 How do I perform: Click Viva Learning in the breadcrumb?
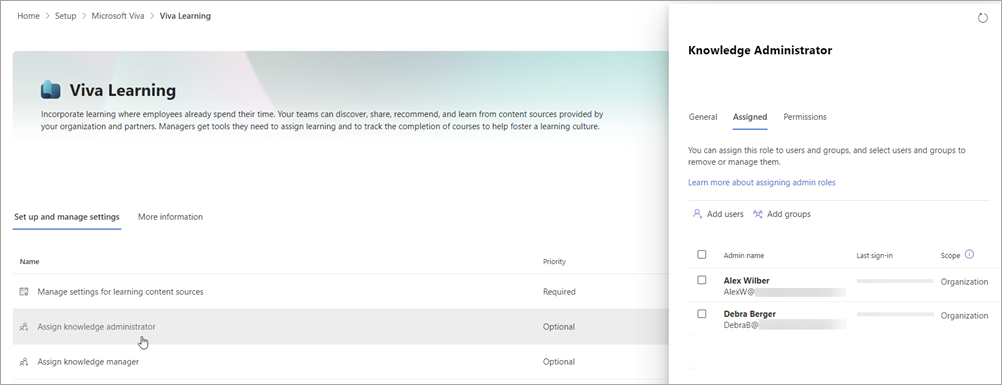(x=185, y=16)
